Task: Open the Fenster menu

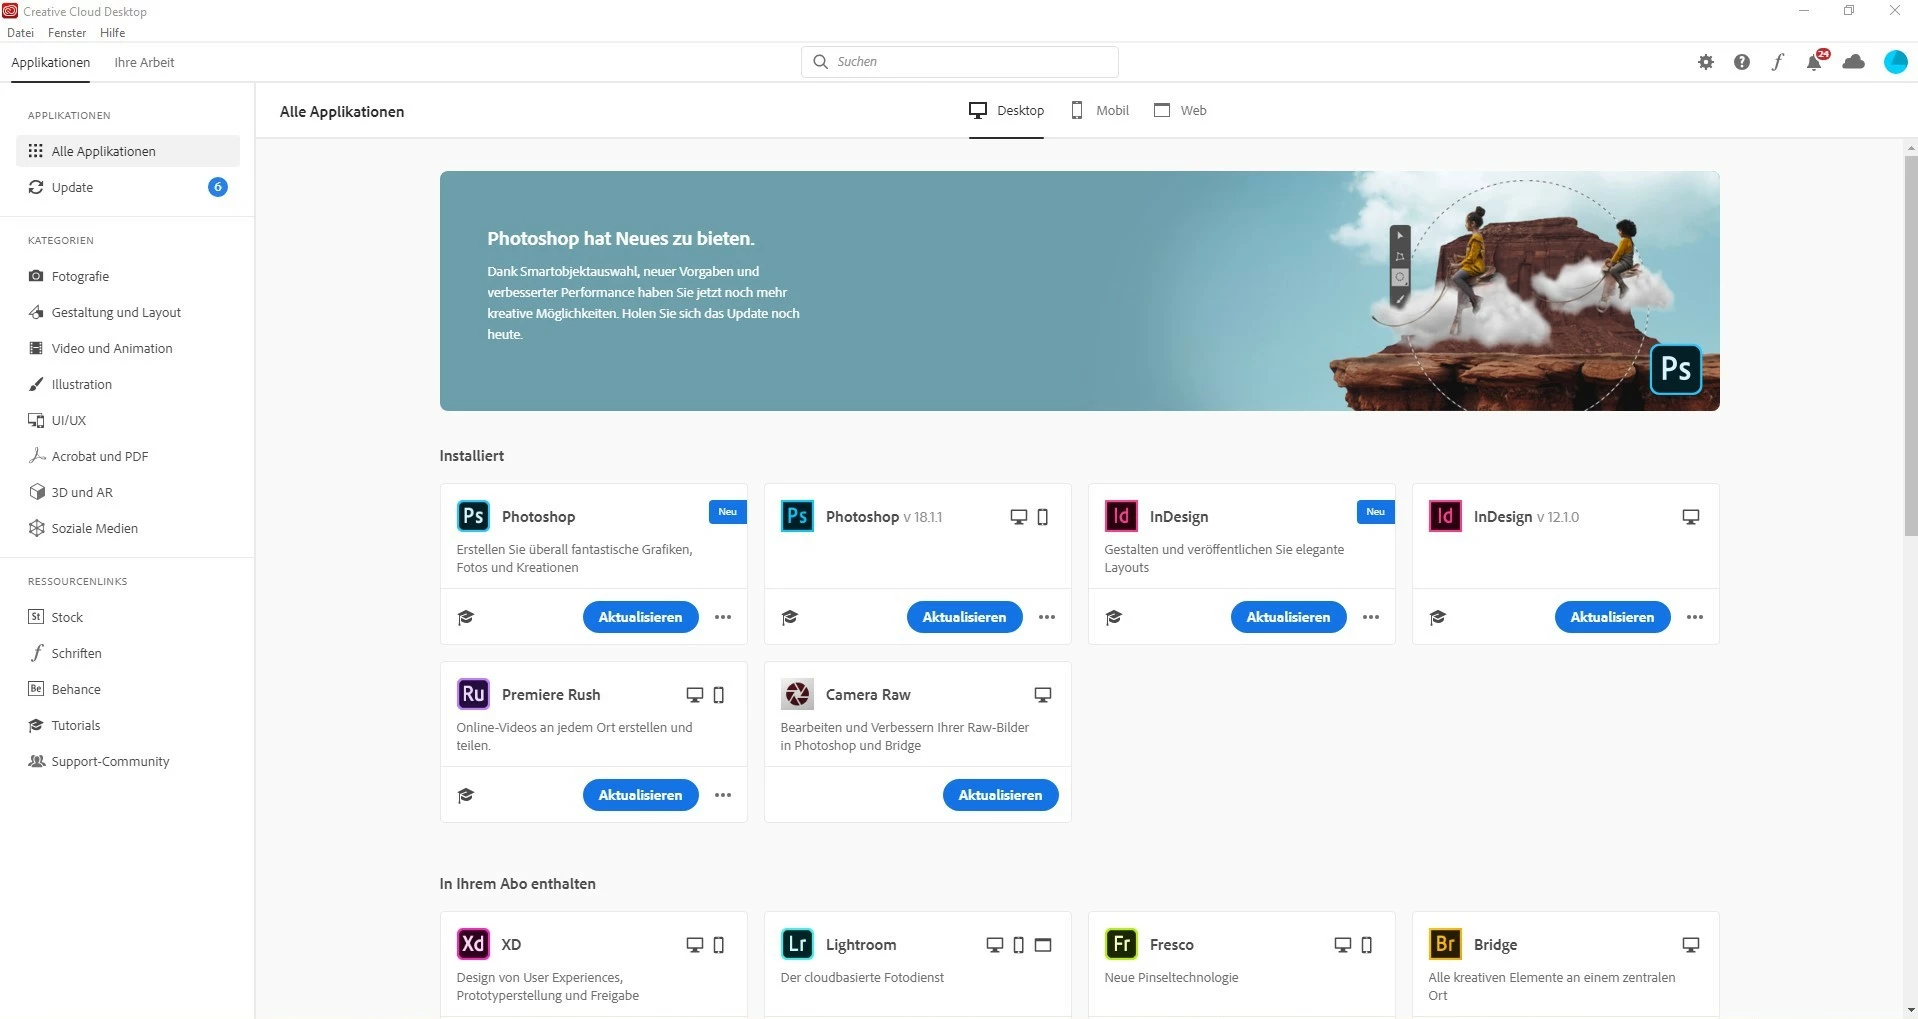Action: click(67, 33)
